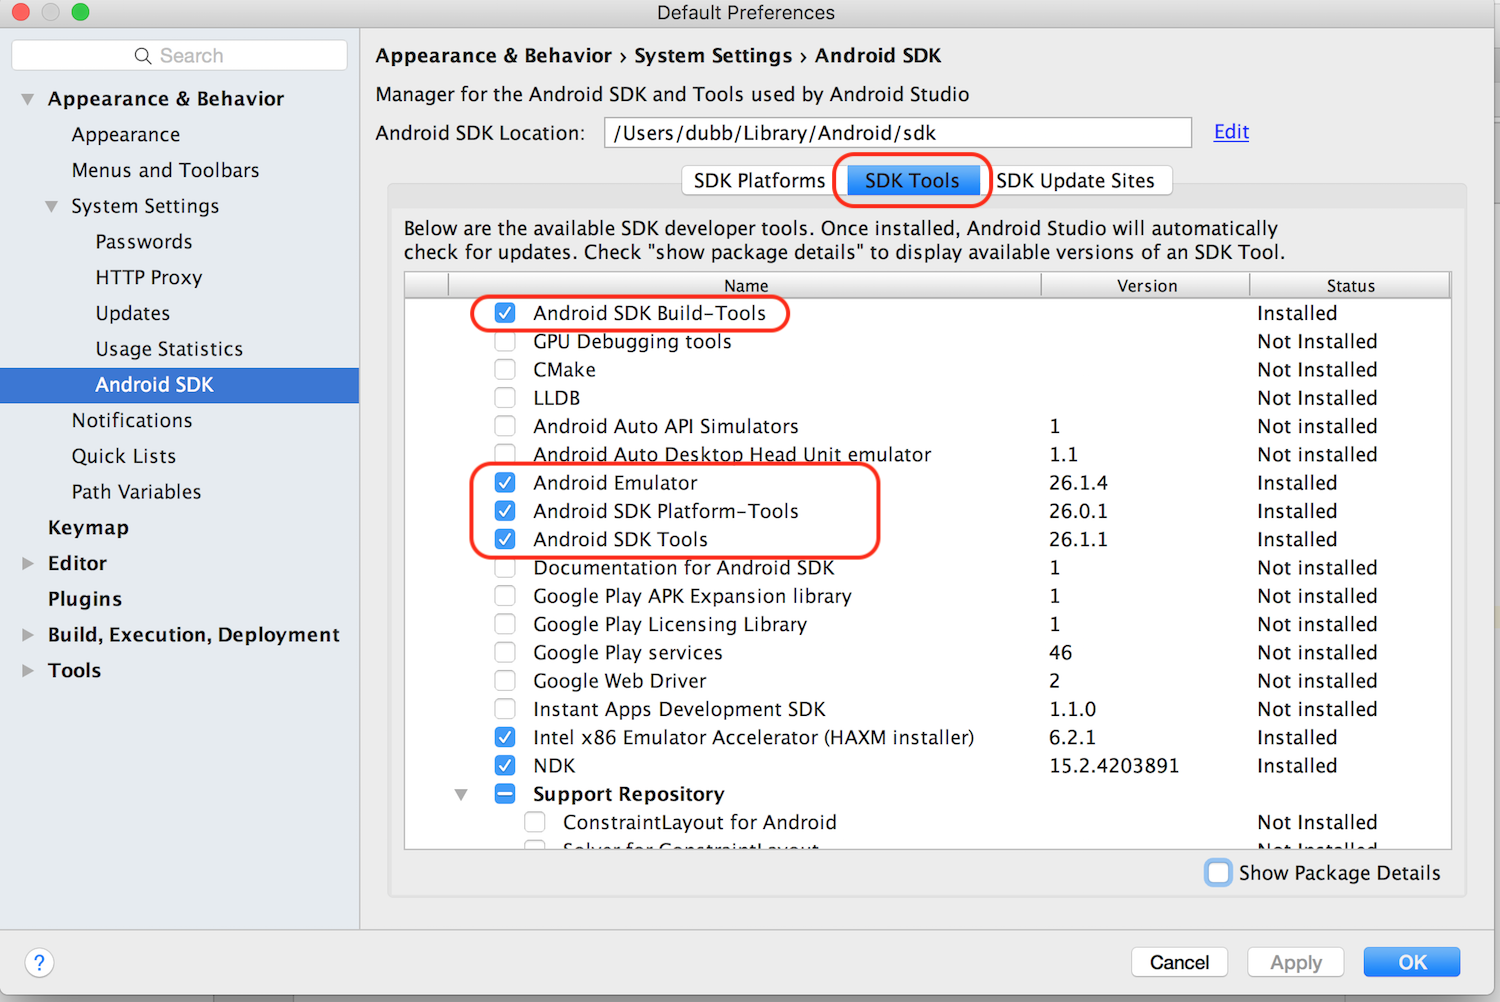
Task: Uncheck the NDK checkbox
Action: pyautogui.click(x=505, y=766)
